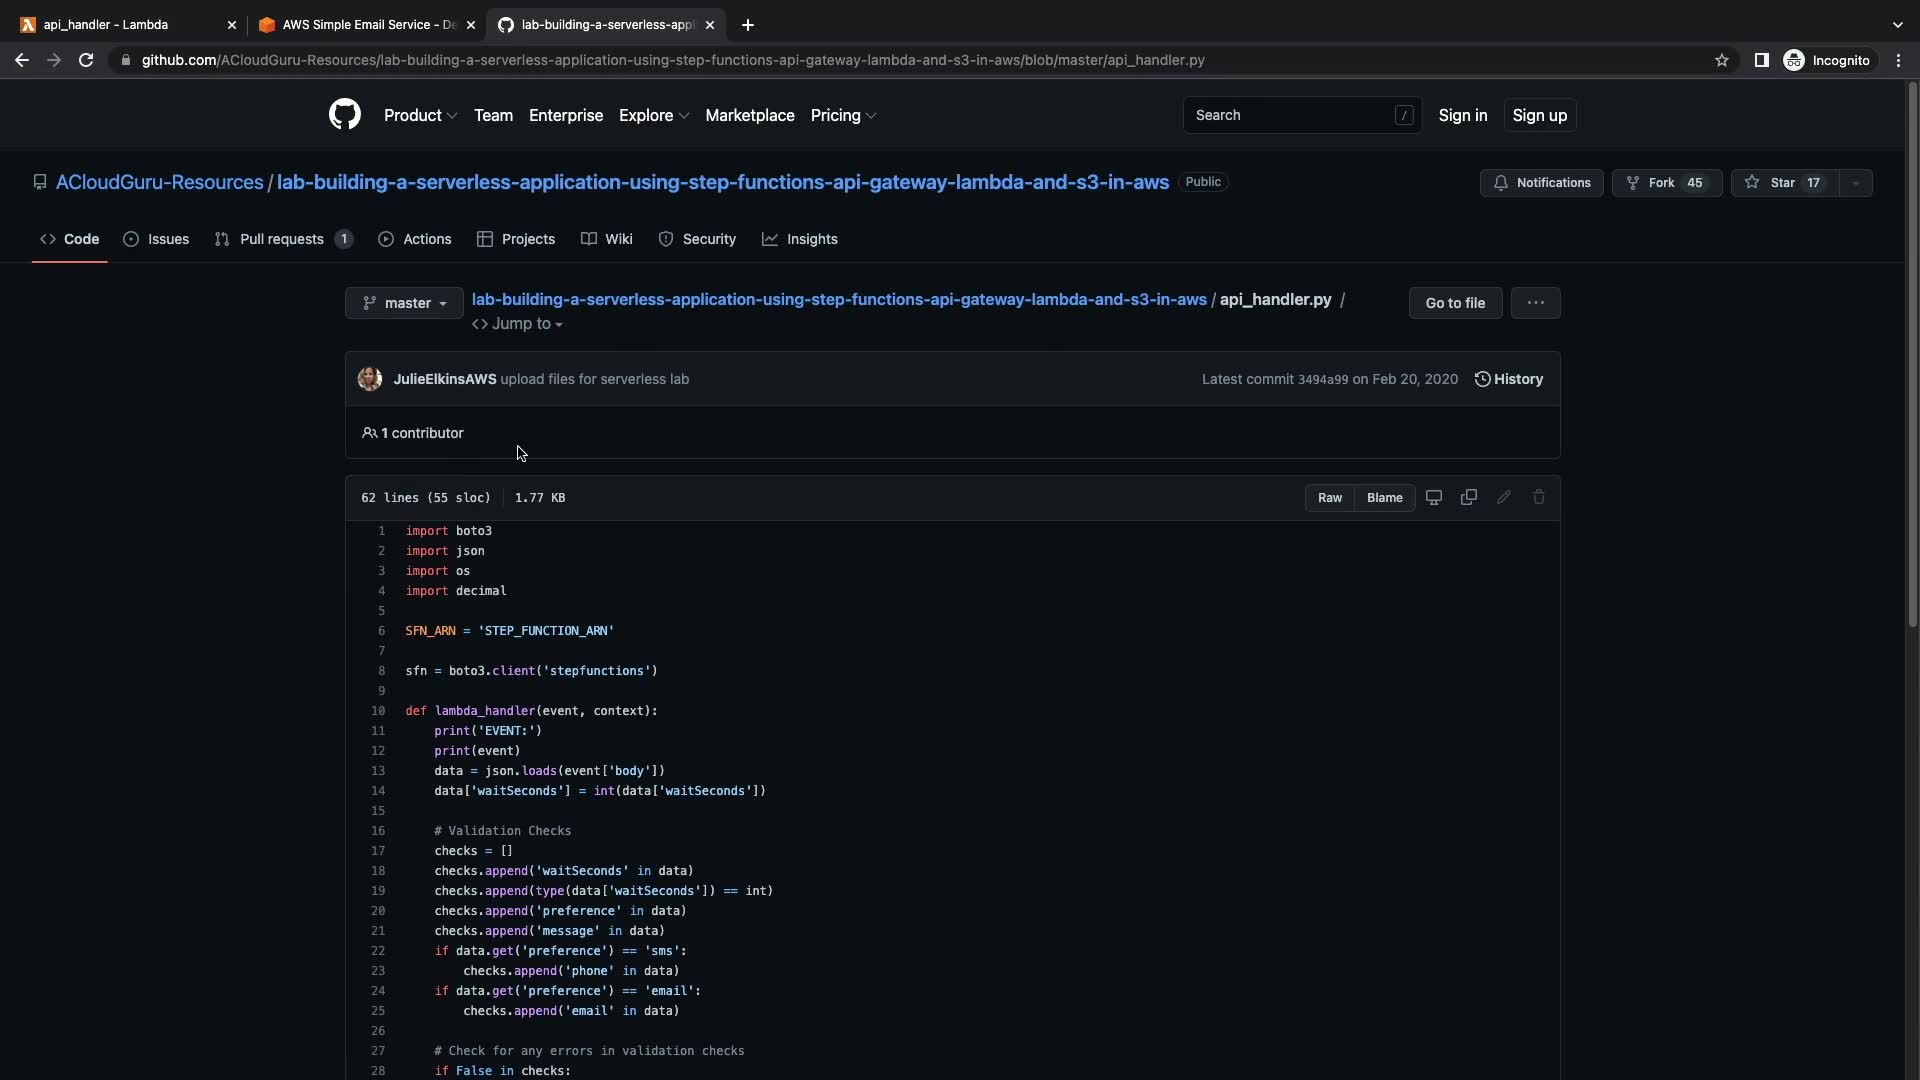Expand the Jump to dropdown

(517, 324)
